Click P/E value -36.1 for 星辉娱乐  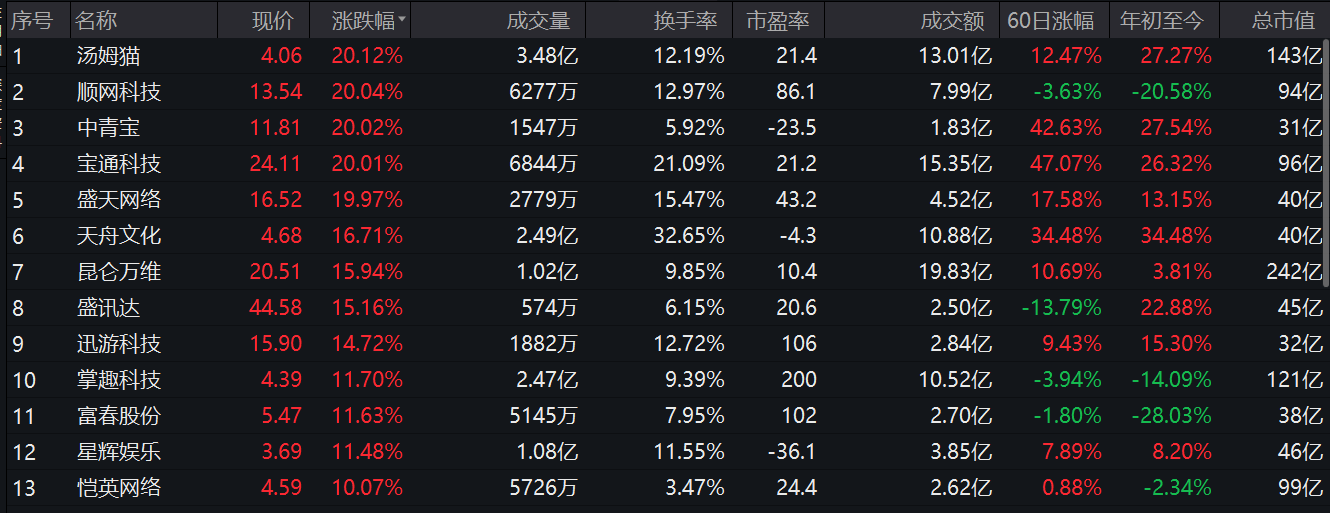pos(790,452)
